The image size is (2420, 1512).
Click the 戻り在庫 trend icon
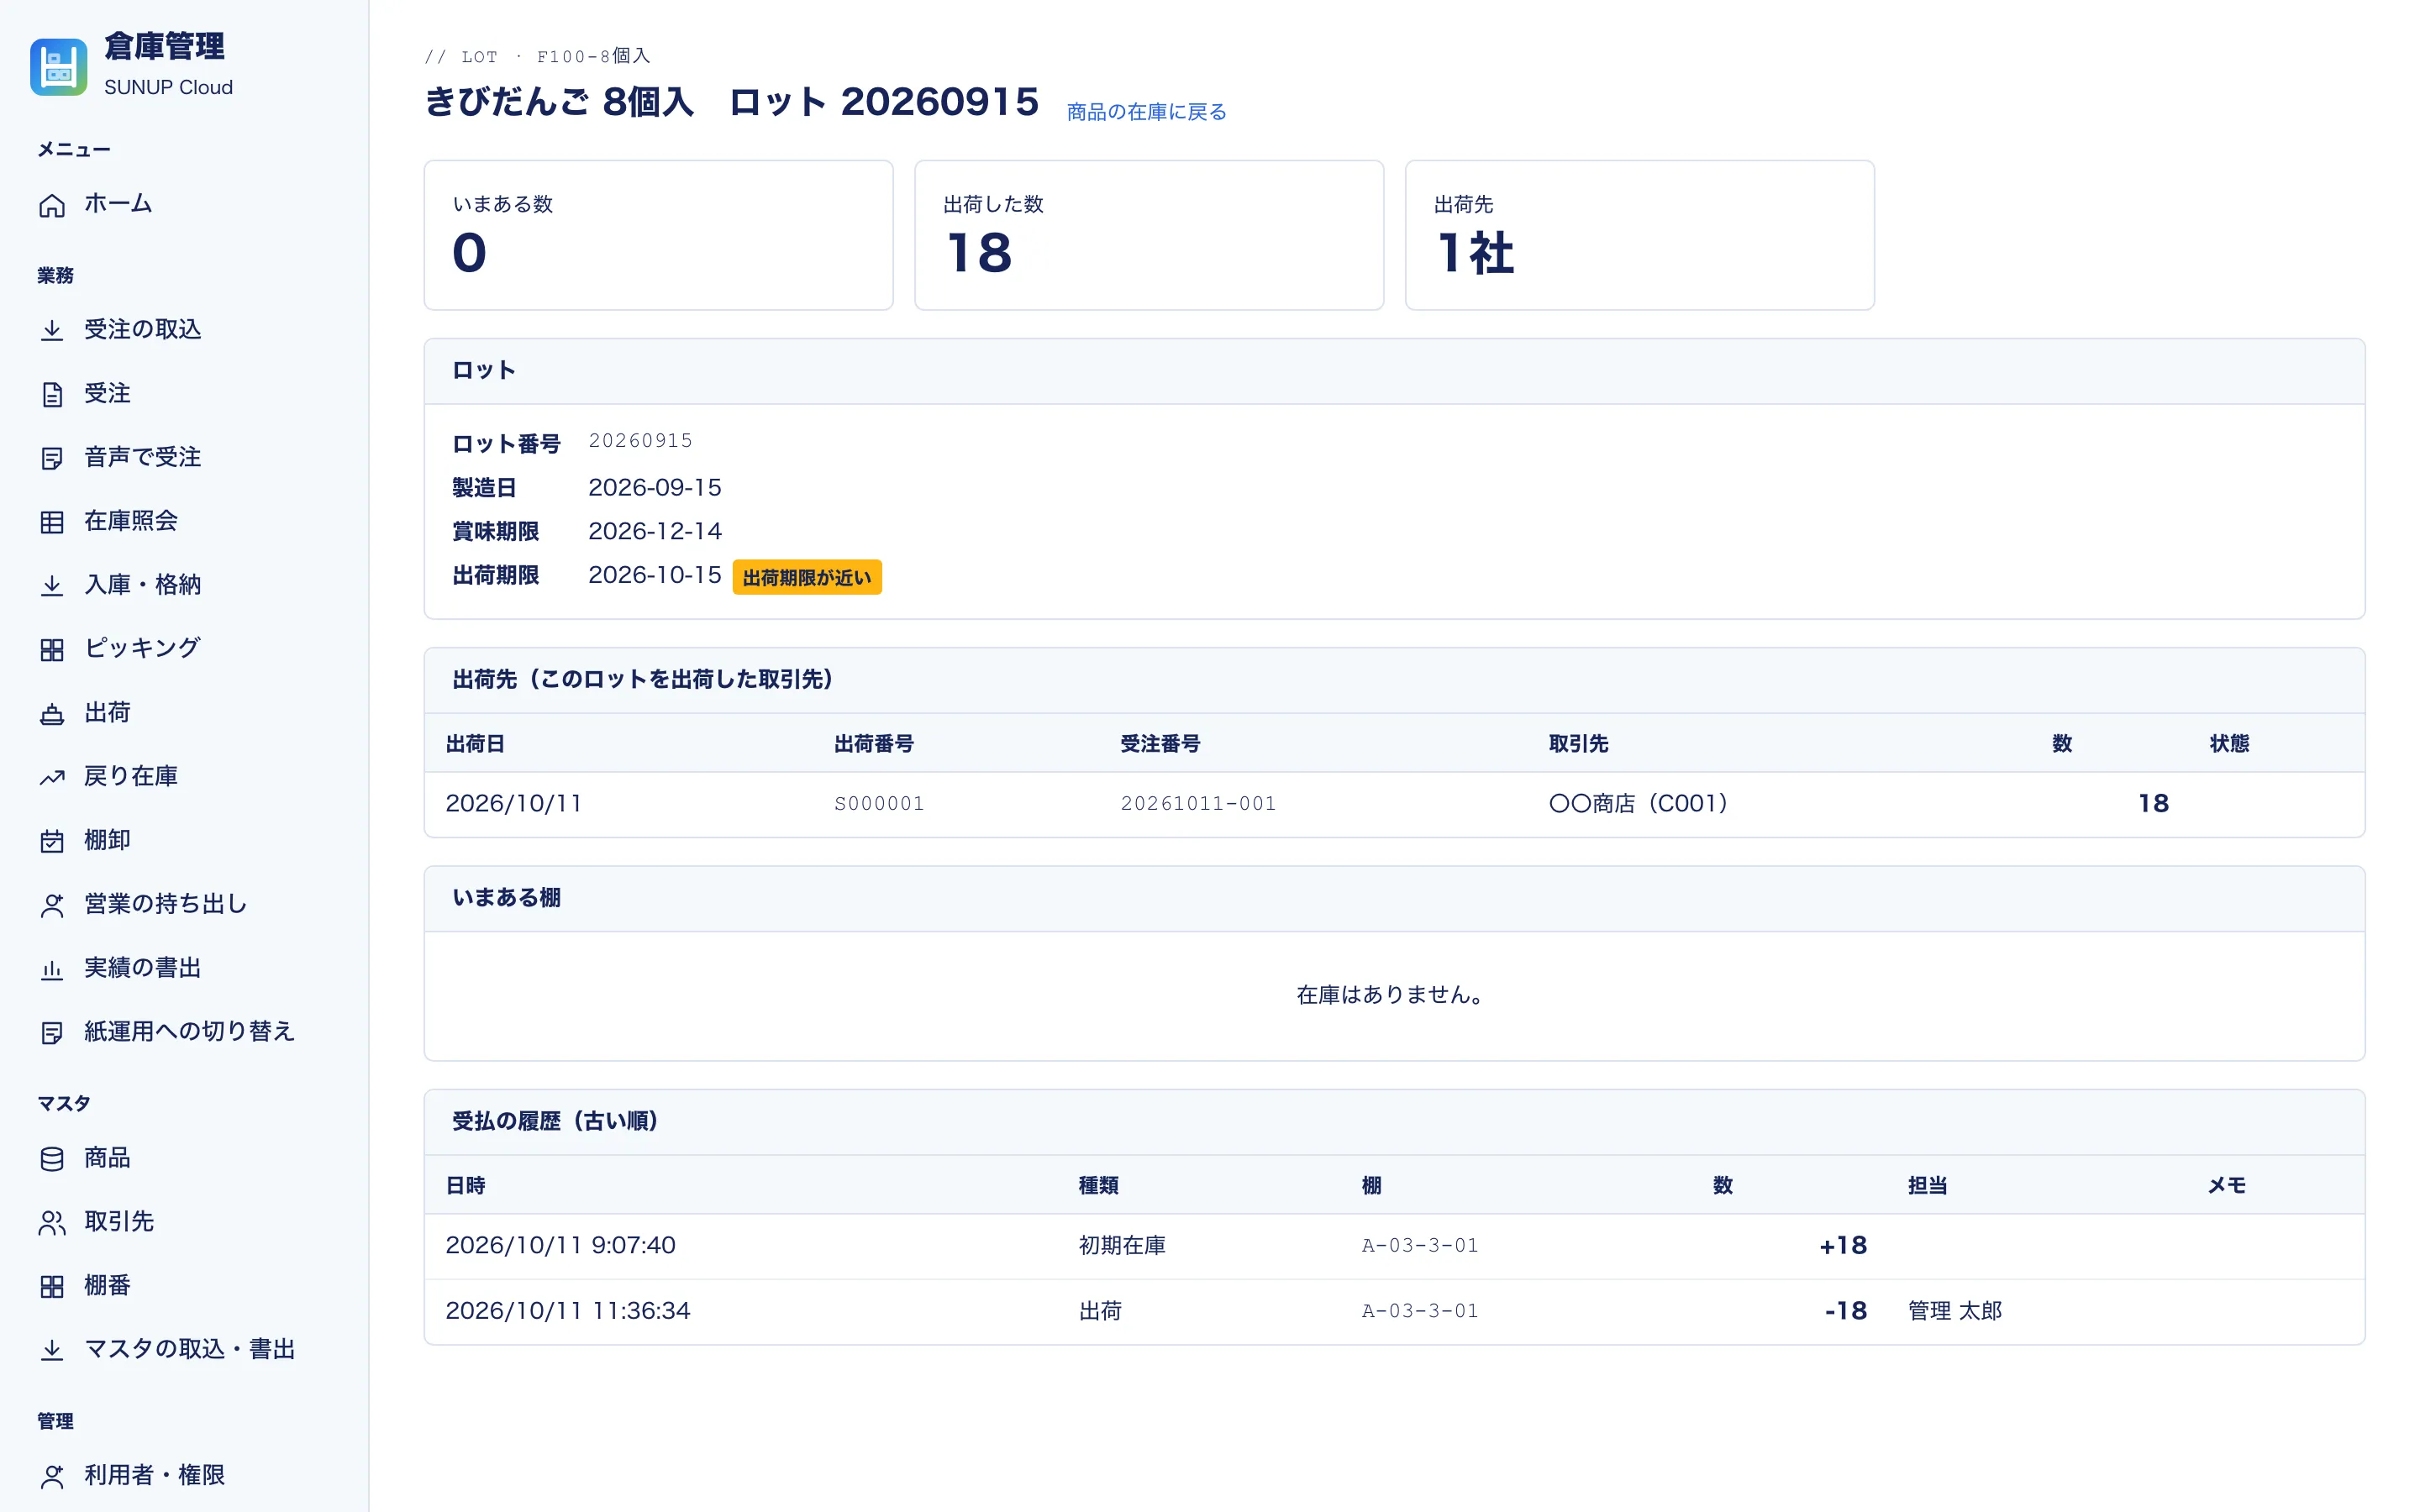[x=52, y=777]
